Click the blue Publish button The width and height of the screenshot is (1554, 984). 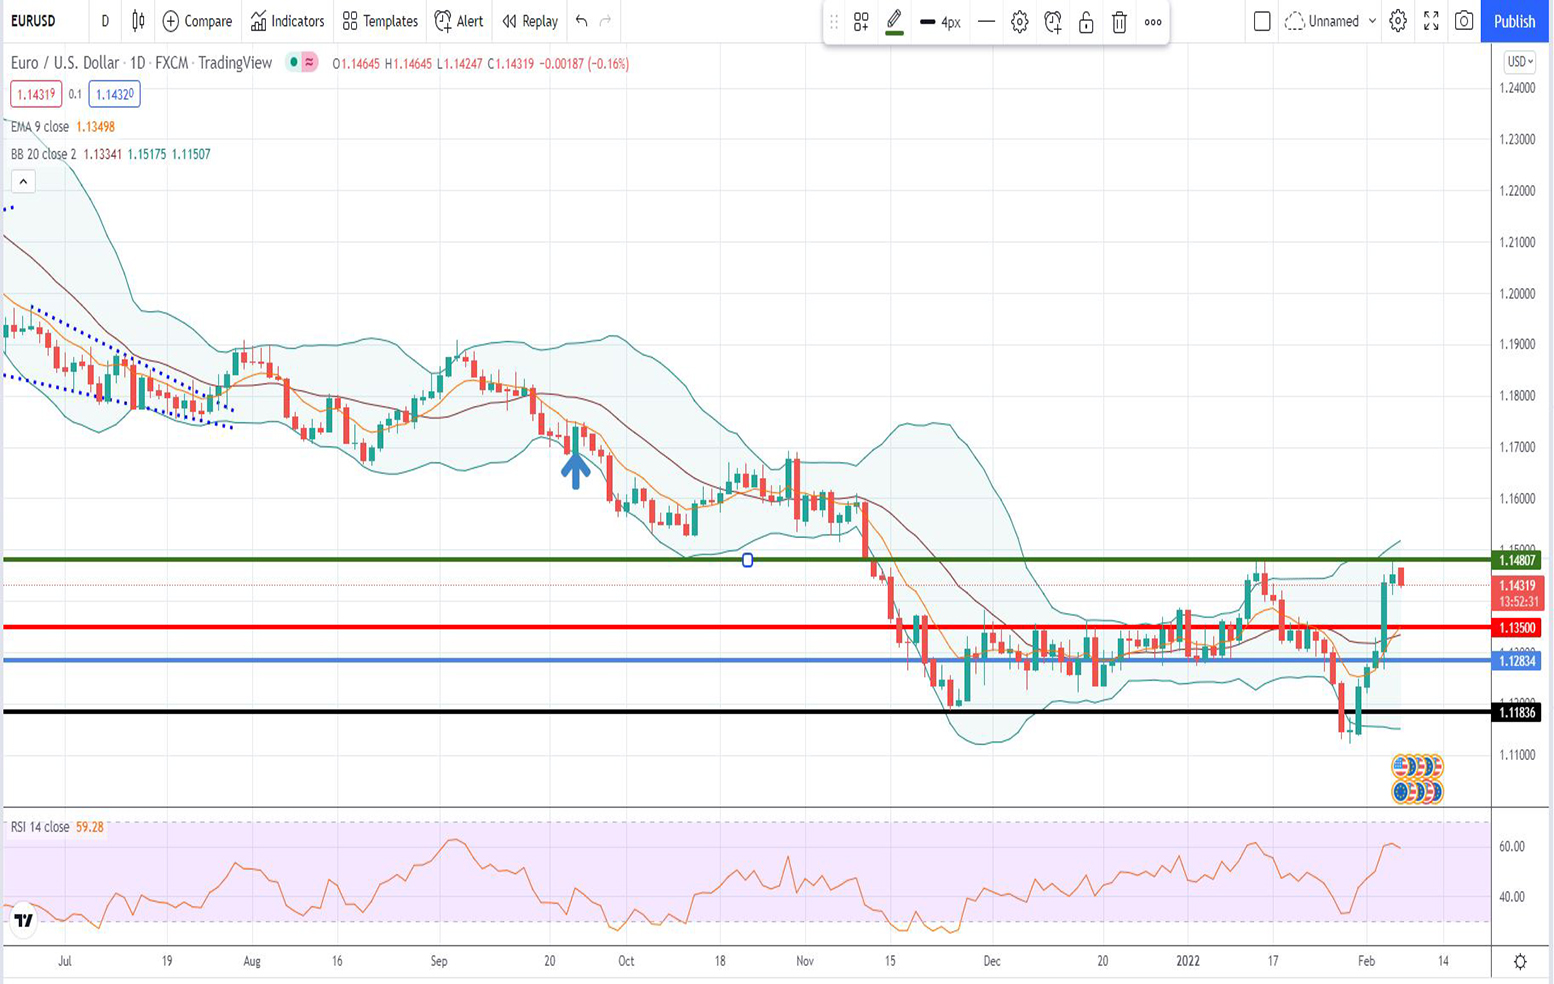[1514, 21]
